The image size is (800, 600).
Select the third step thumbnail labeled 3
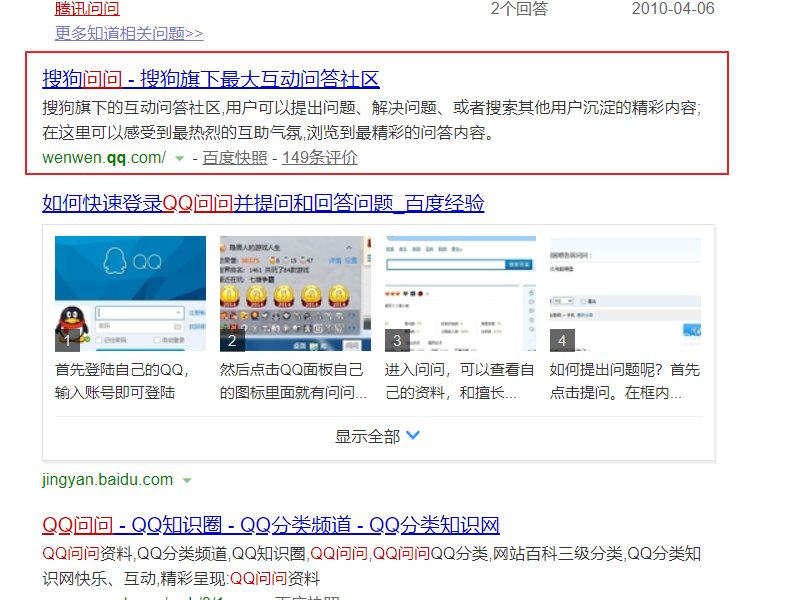click(458, 290)
